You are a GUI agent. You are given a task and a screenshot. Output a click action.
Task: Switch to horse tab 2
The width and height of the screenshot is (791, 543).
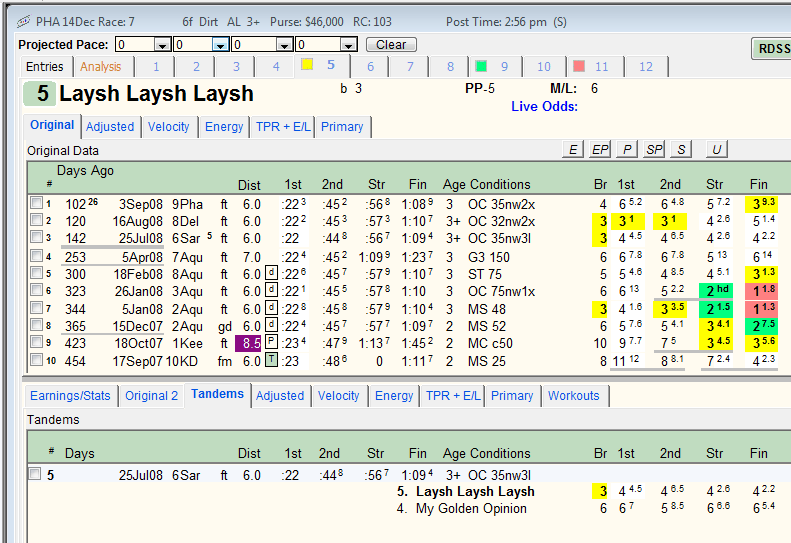(196, 67)
